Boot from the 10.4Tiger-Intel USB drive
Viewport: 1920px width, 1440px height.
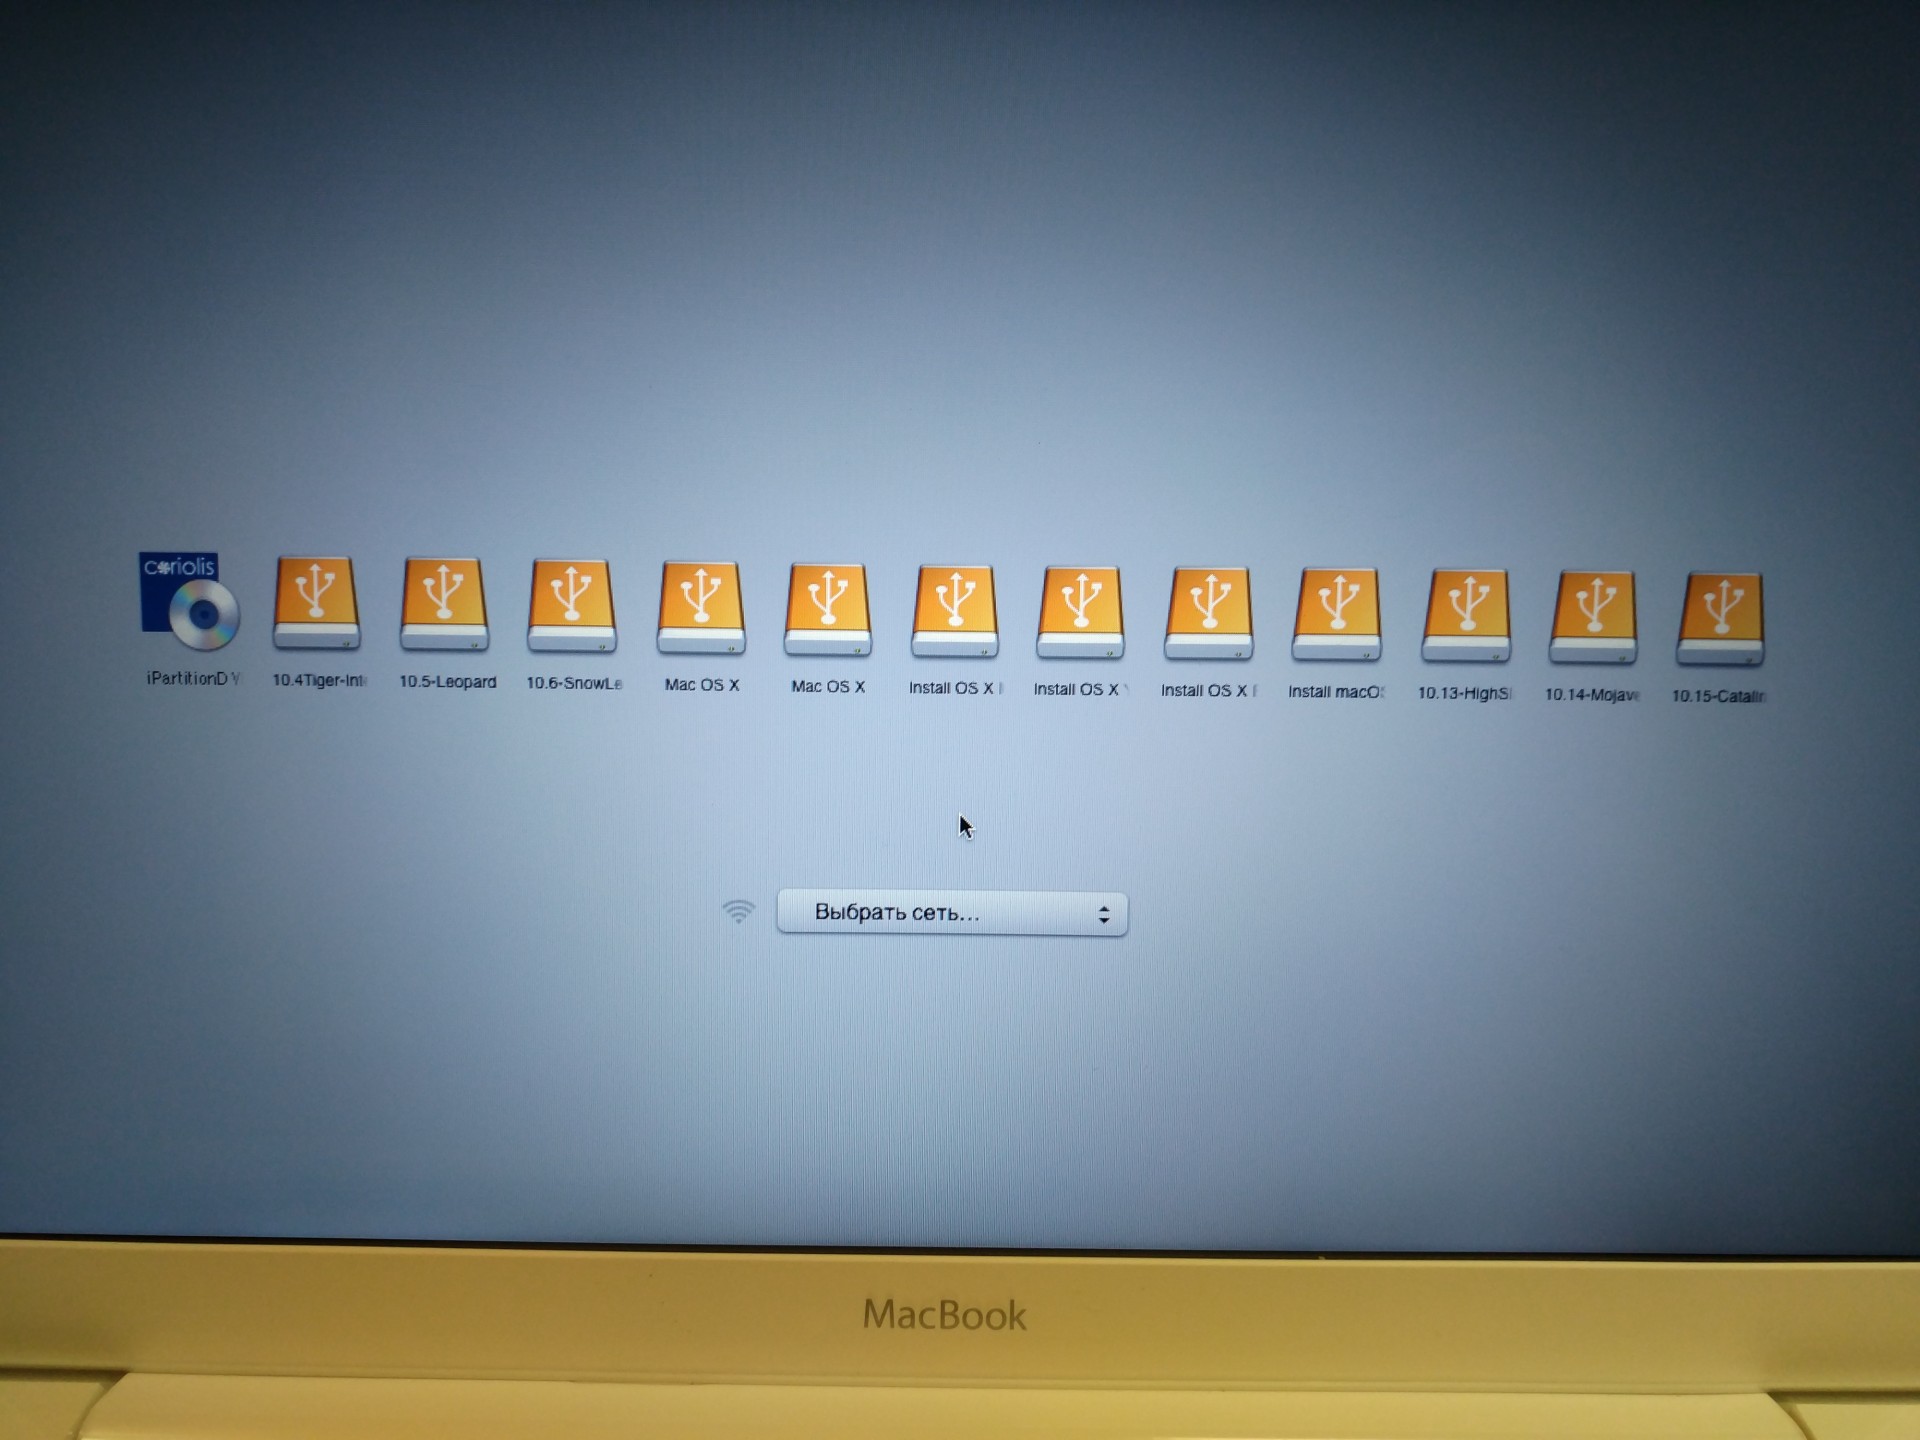pyautogui.click(x=316, y=604)
